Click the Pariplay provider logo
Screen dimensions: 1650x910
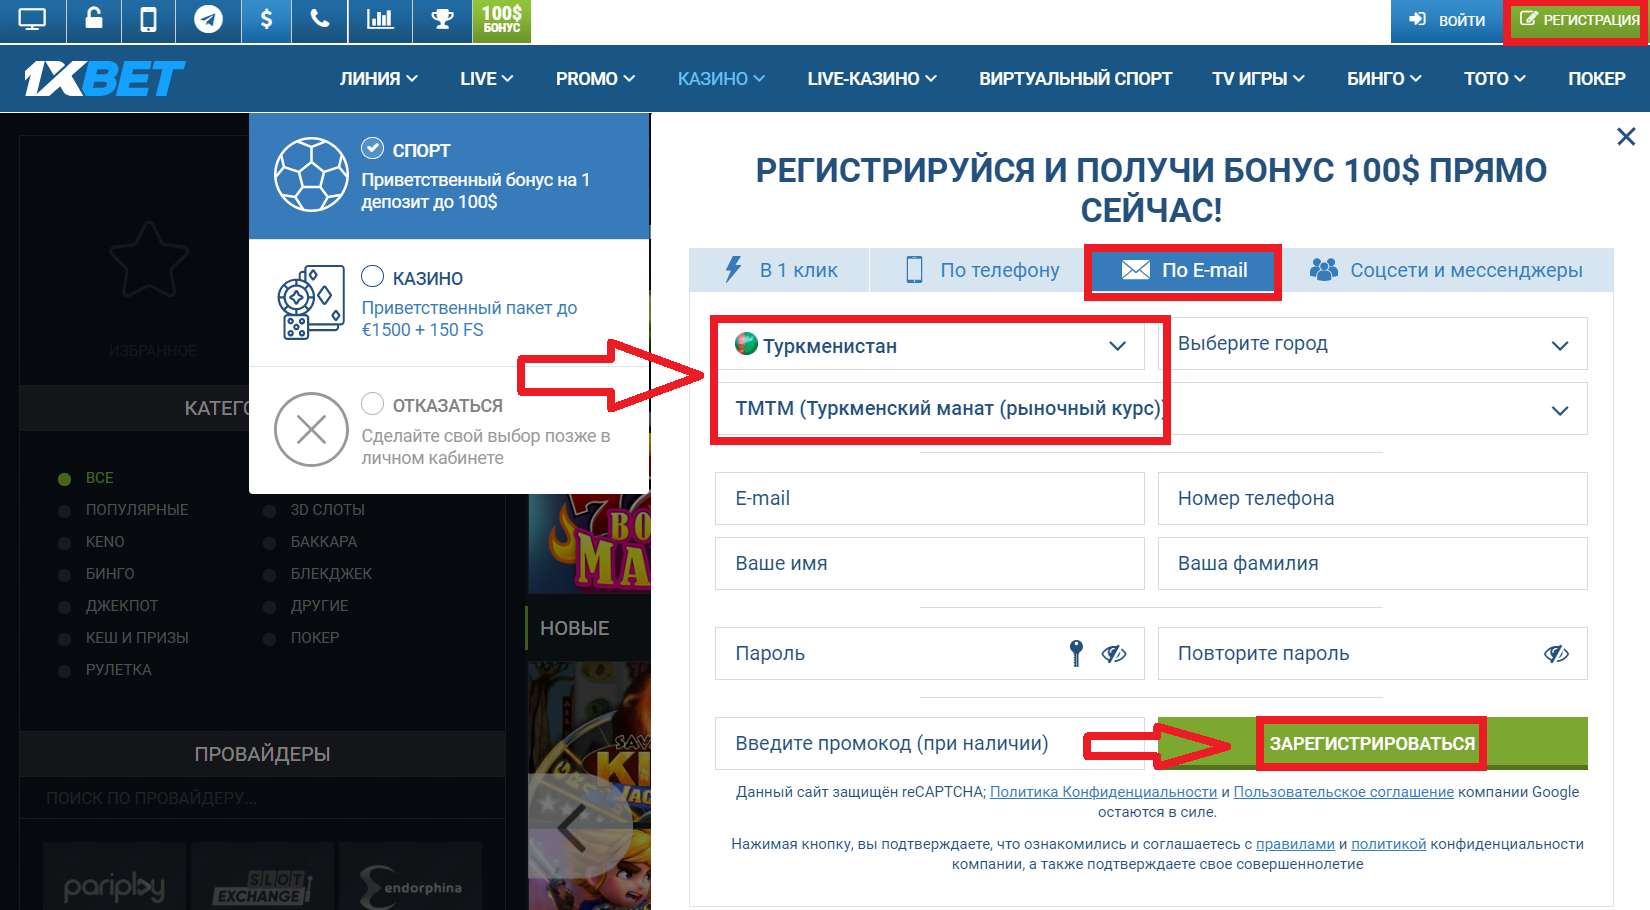point(114,886)
